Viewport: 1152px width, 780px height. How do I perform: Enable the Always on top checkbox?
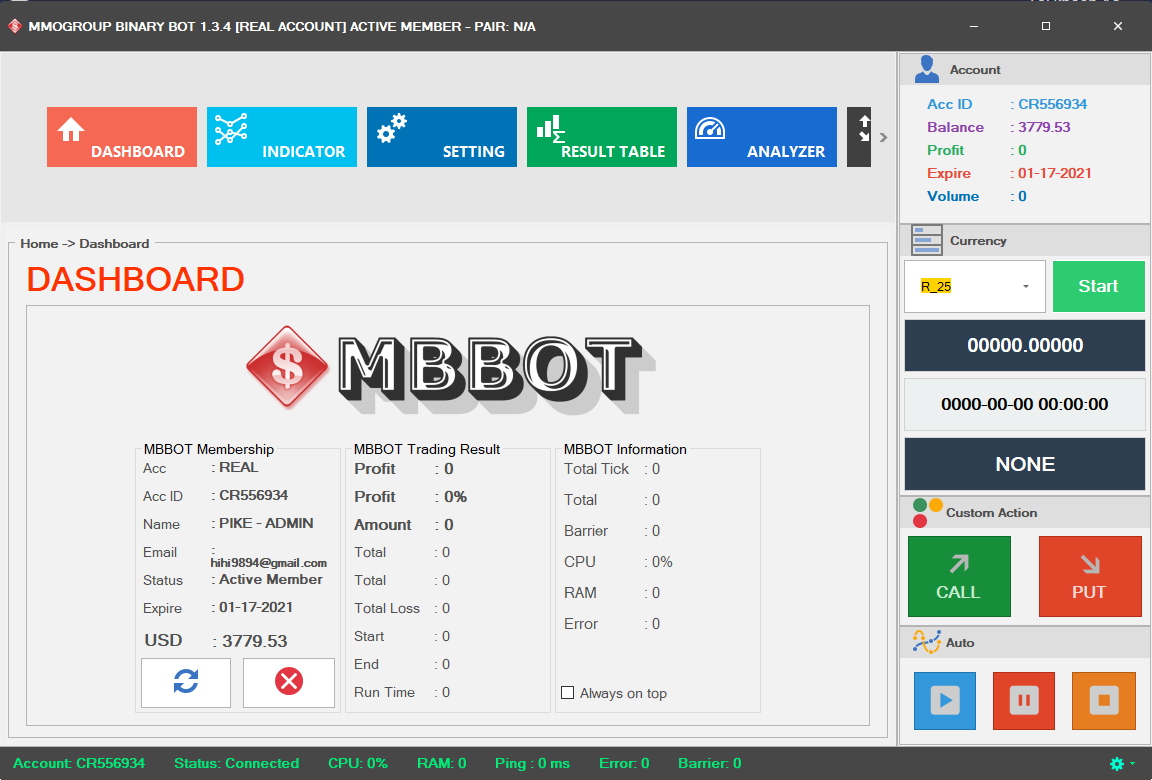tap(568, 693)
